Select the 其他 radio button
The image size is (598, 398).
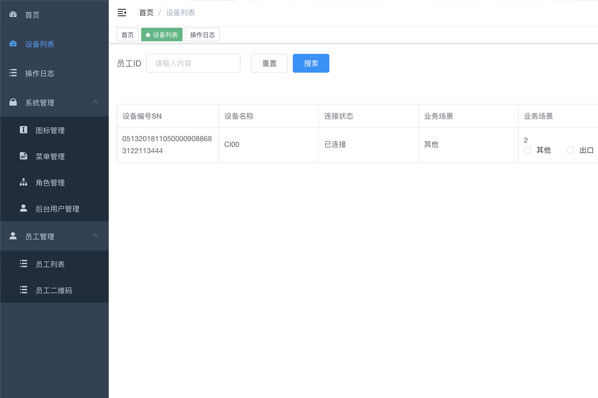527,150
